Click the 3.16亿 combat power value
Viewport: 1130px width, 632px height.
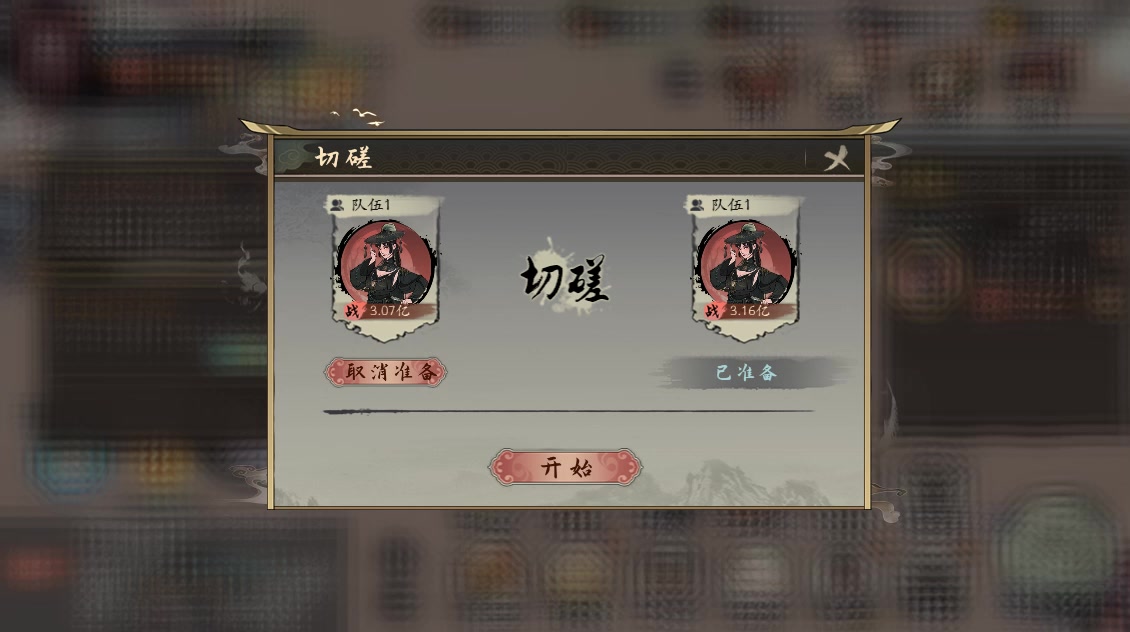tap(749, 311)
